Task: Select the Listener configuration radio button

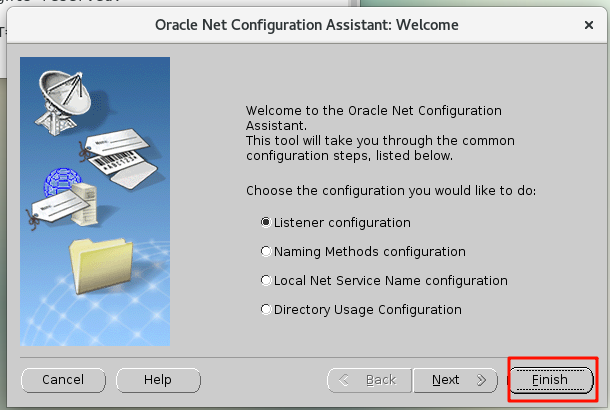Action: pos(265,222)
